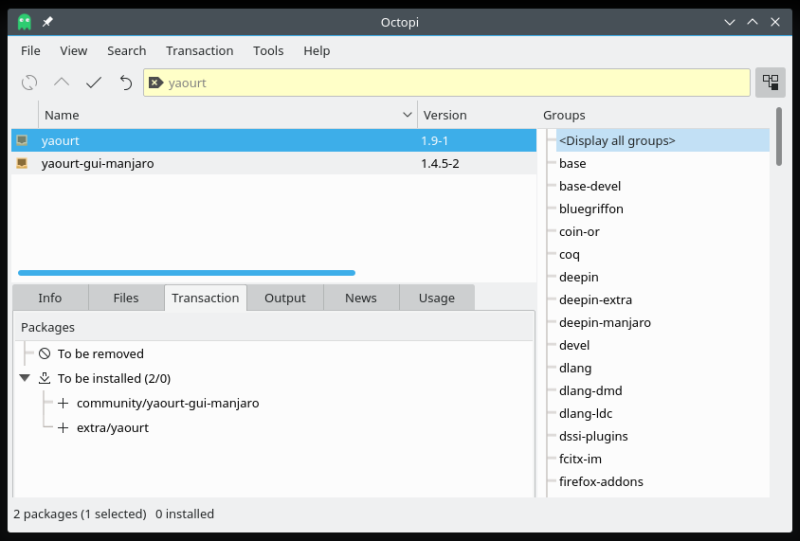This screenshot has height=541, width=800.
Task: Commit the transaction with the checkmark icon
Action: coord(94,83)
